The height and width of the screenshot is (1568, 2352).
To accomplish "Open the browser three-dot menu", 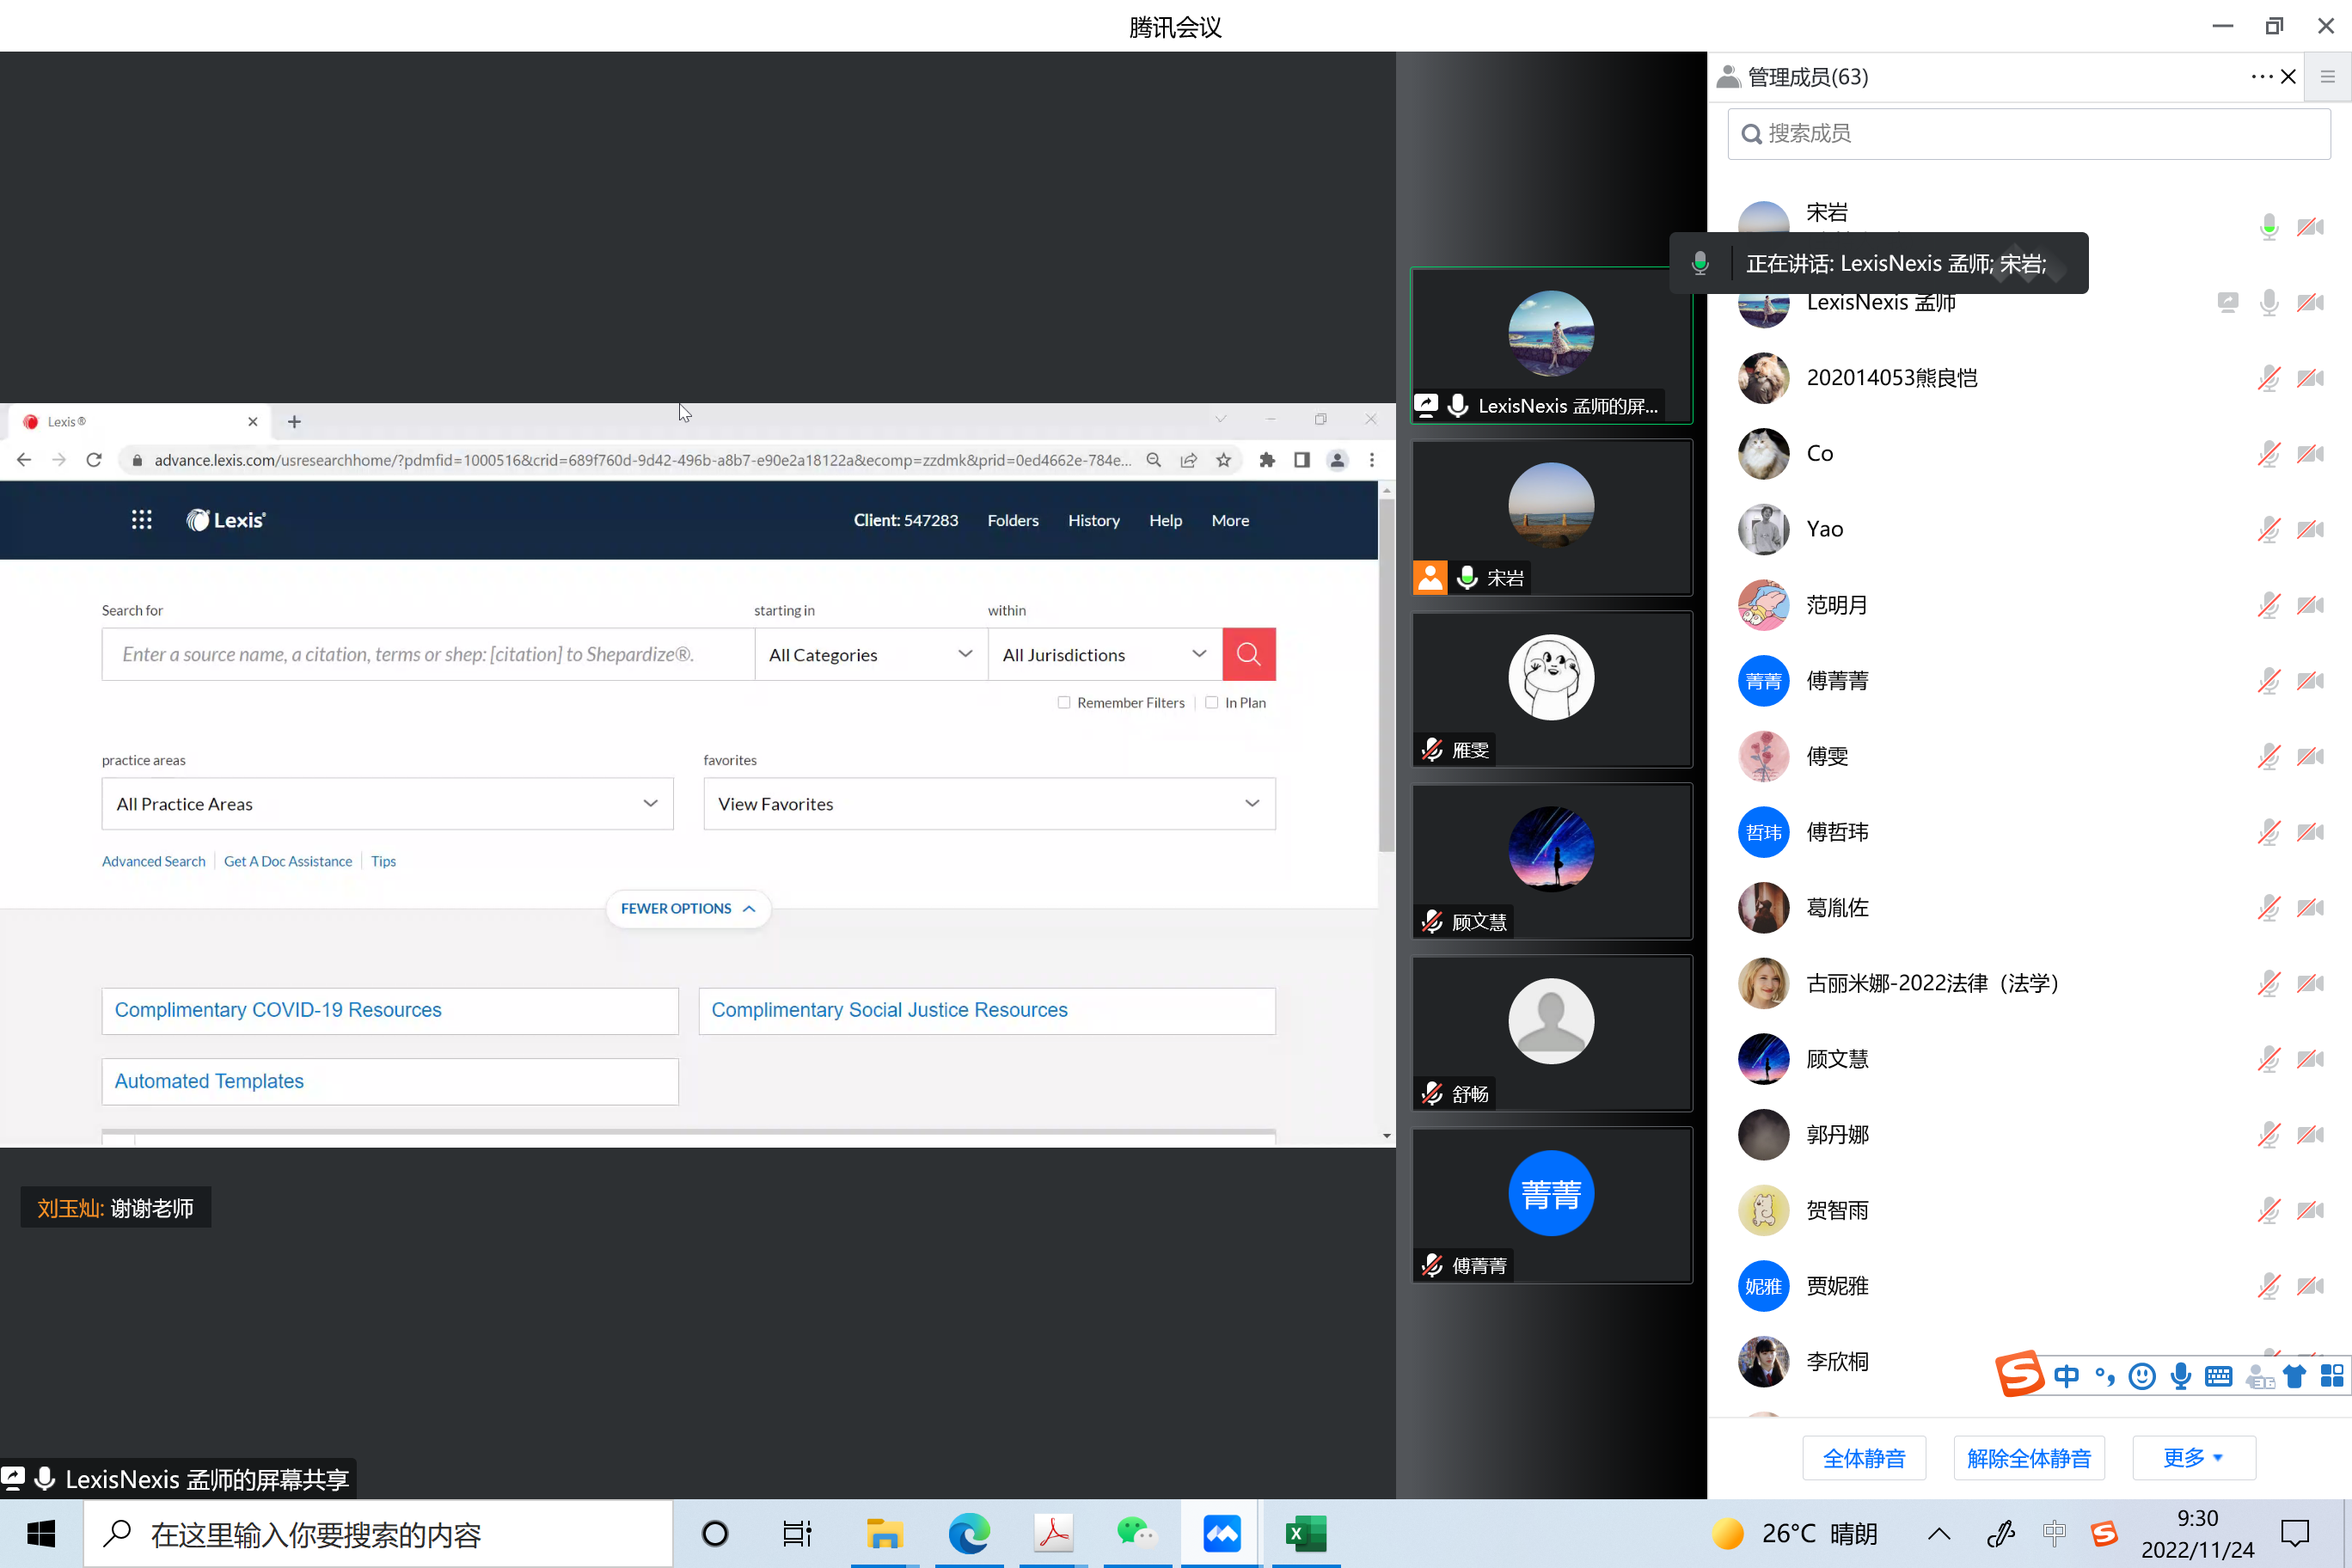I will coord(1372,460).
